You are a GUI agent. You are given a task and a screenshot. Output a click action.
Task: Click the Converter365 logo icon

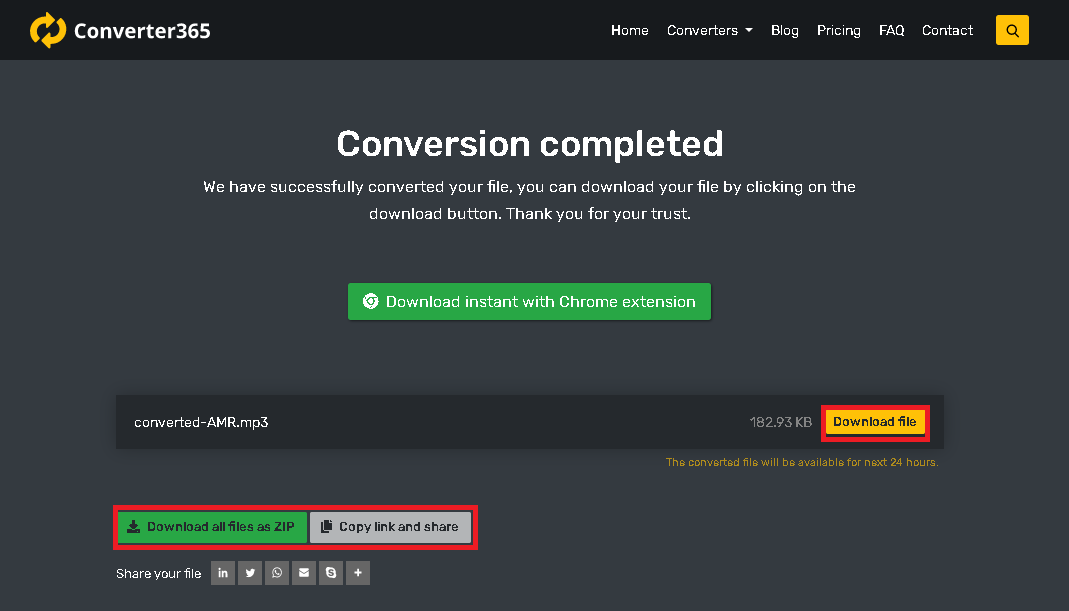(47, 30)
